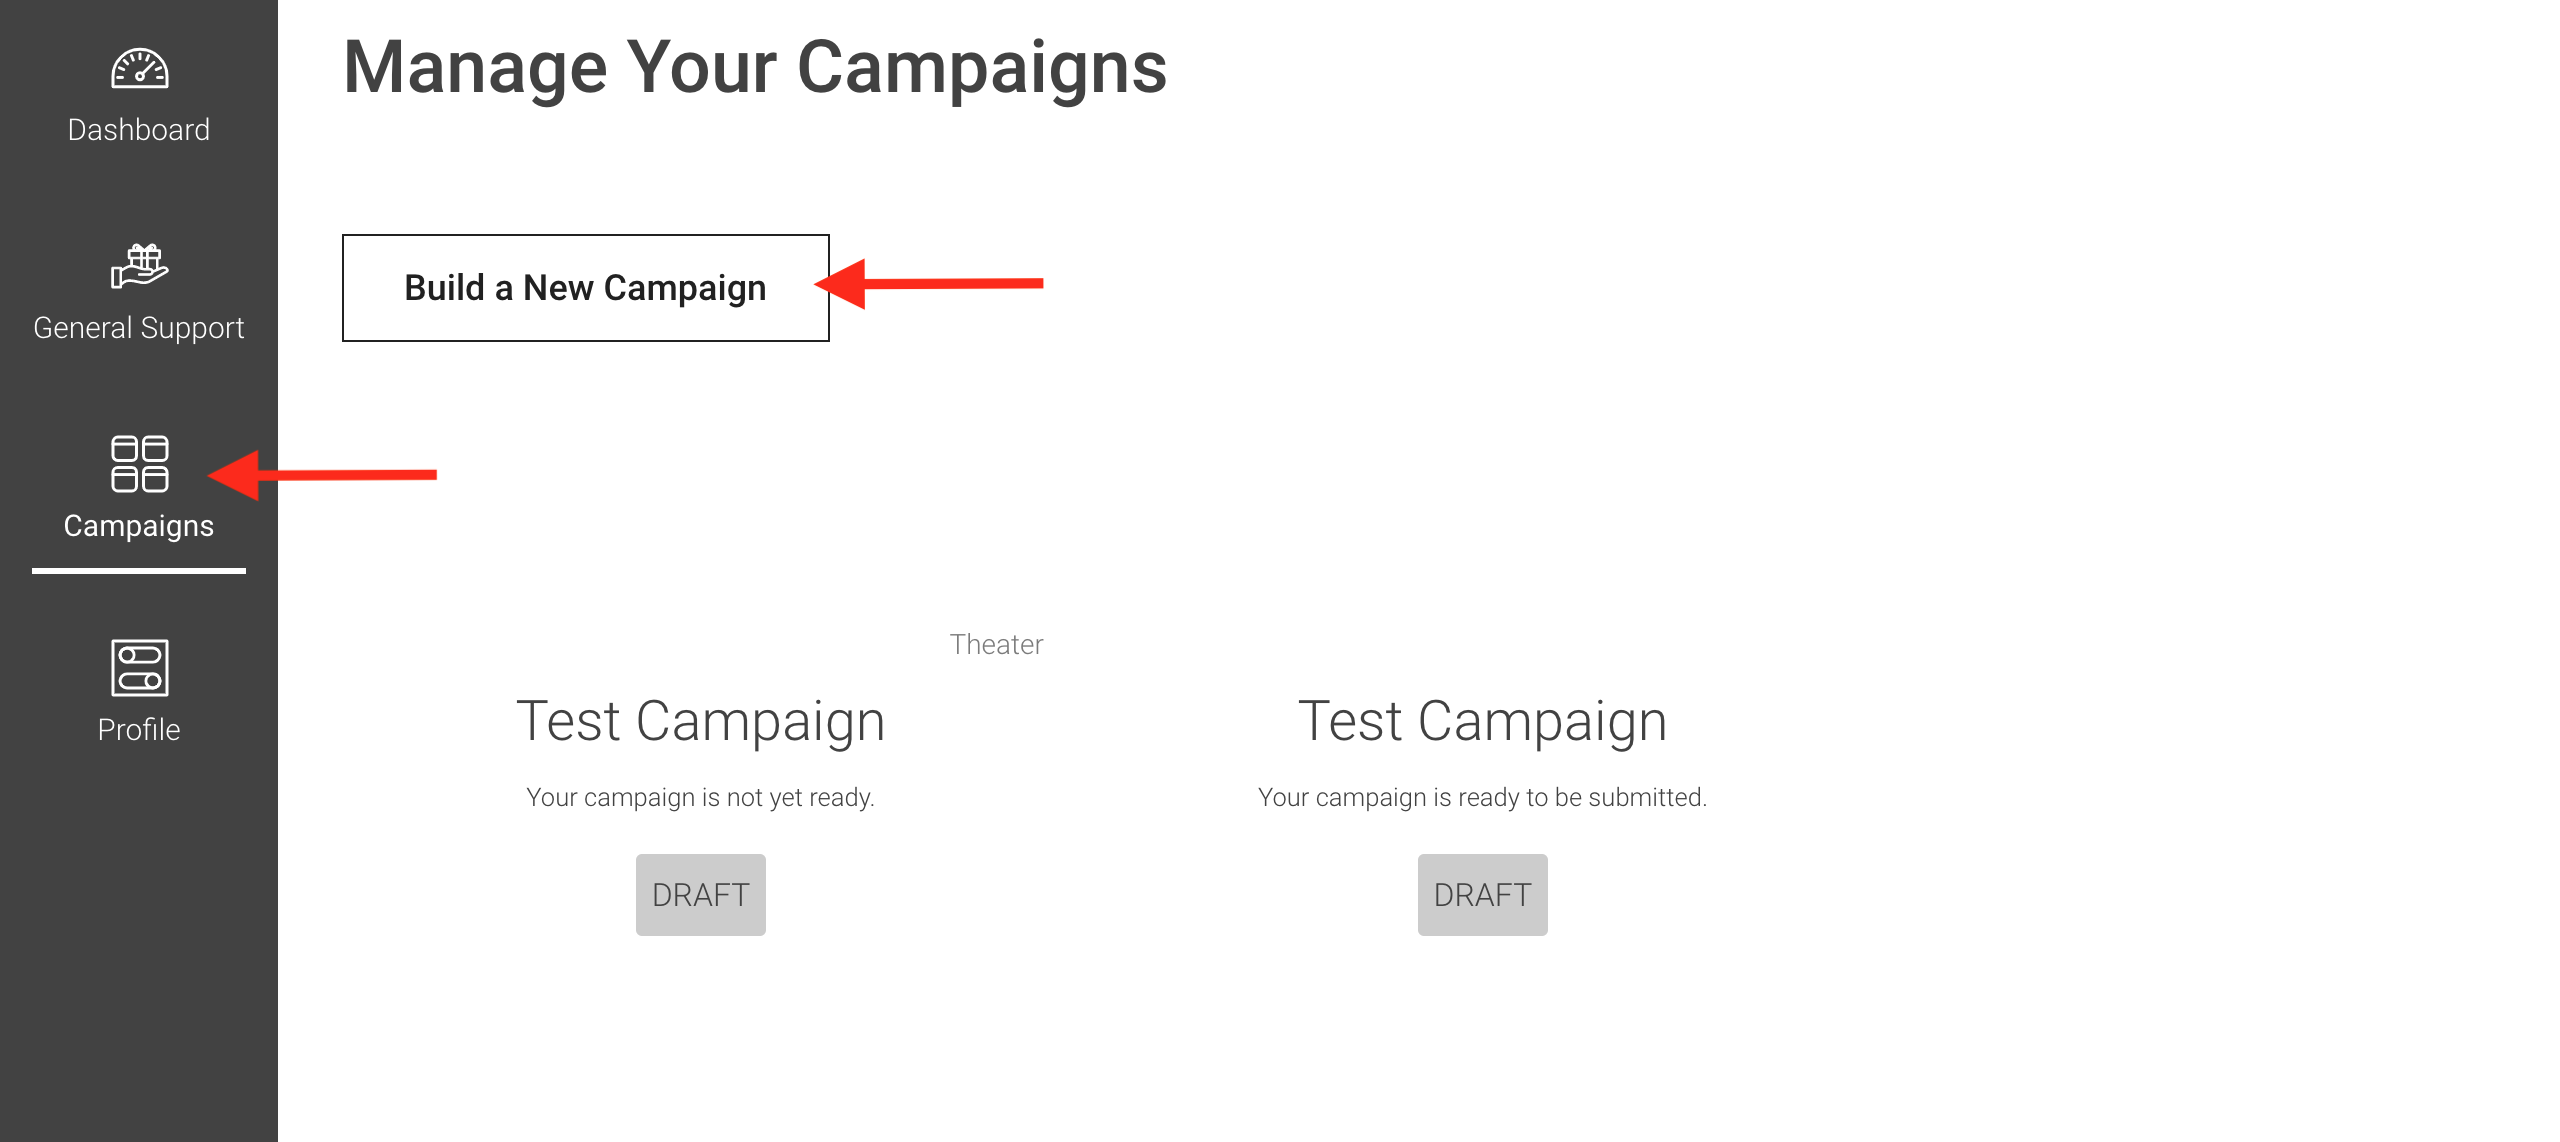Viewport: 2560px width, 1142px height.
Task: Open the second Test Campaign title
Action: pyautogui.click(x=1483, y=721)
